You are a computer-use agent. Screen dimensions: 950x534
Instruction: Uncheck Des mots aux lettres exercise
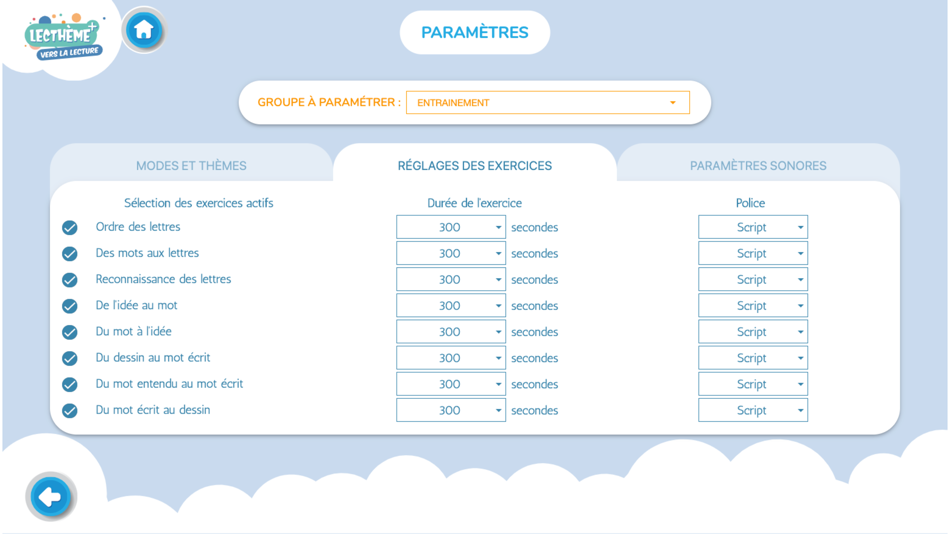click(x=70, y=253)
